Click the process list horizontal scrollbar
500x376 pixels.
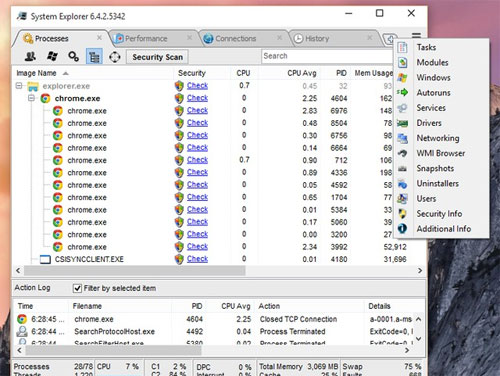pyautogui.click(x=135, y=271)
